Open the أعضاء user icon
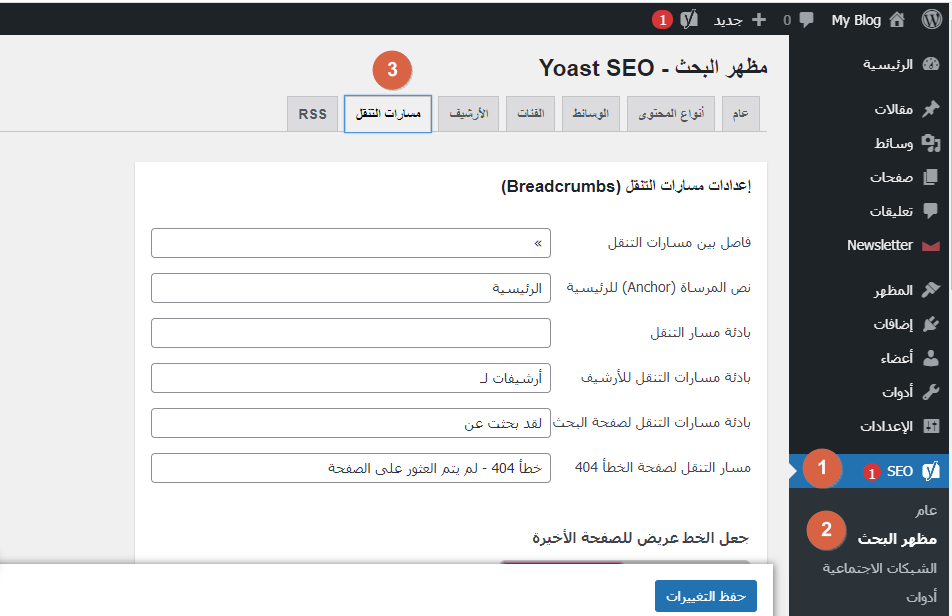 931,358
